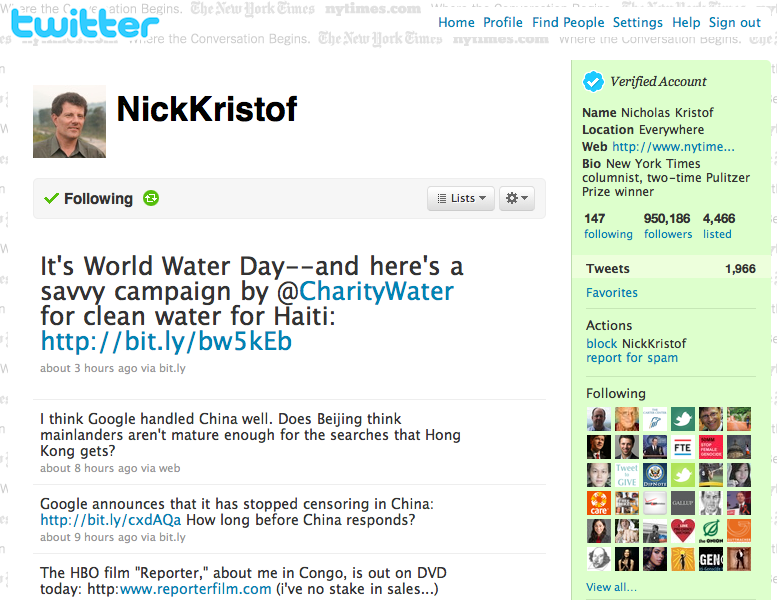777x600 pixels.
Task: Open Find People in the top navigation
Action: (x=568, y=23)
